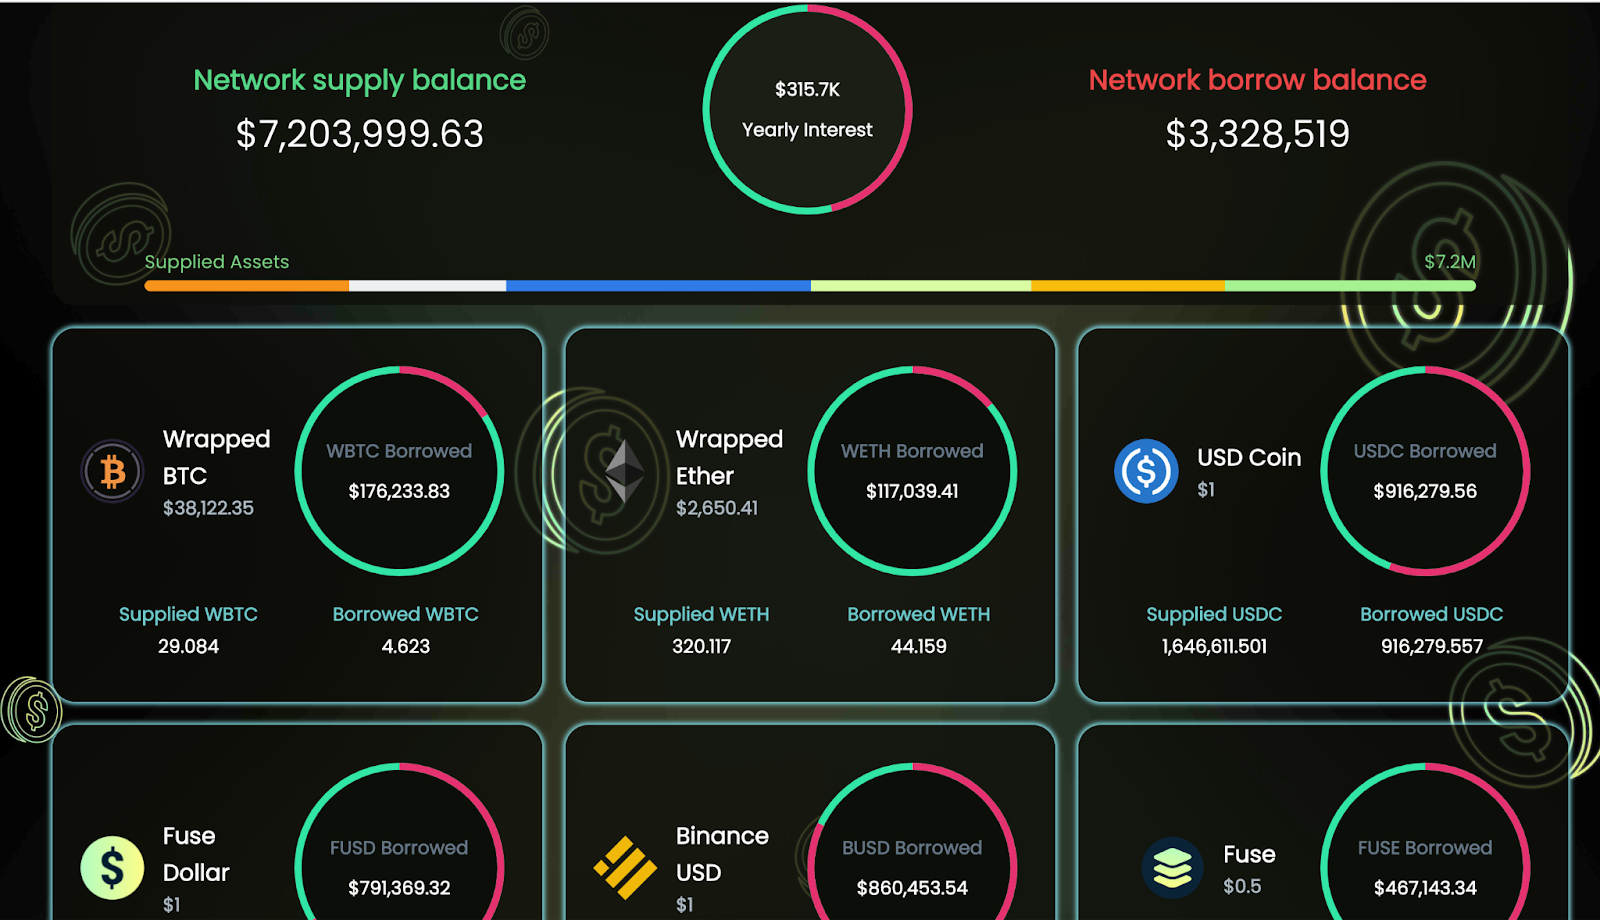The width and height of the screenshot is (1600, 920).
Task: Click the $7,203,999.63 supply total
Action: click(x=360, y=134)
